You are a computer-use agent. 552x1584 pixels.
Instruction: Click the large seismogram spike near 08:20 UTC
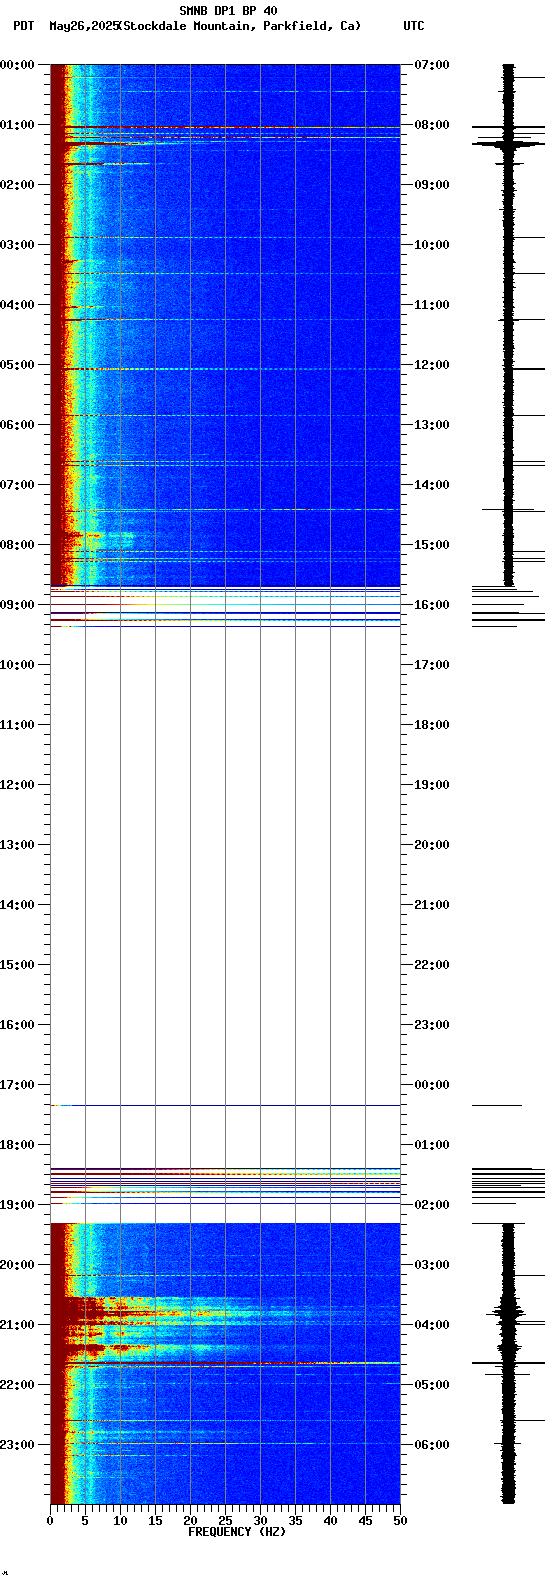coord(508,144)
